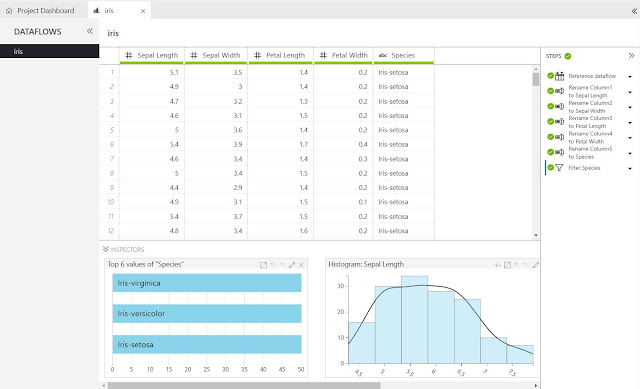The height and width of the screenshot is (389, 640).
Task: Open dropdown for Reference dataflow step
Action: [630, 76]
